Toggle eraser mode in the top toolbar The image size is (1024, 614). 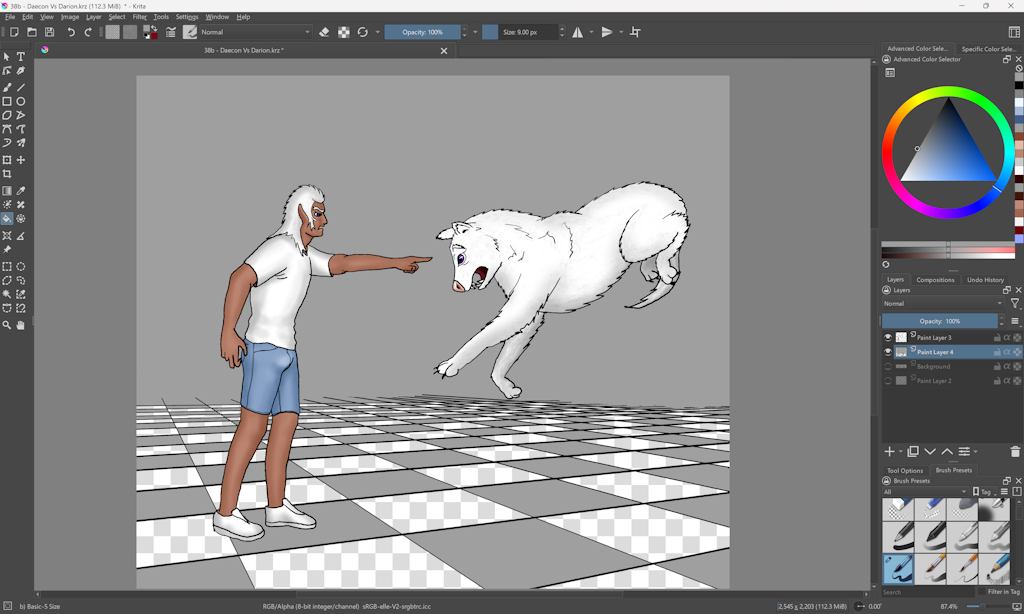click(324, 32)
